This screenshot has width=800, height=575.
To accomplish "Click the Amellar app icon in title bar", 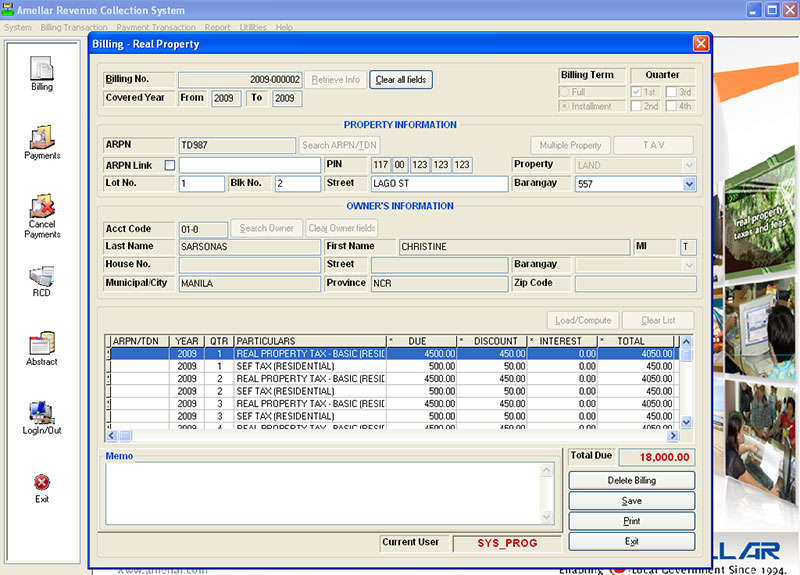I will tap(8, 10).
